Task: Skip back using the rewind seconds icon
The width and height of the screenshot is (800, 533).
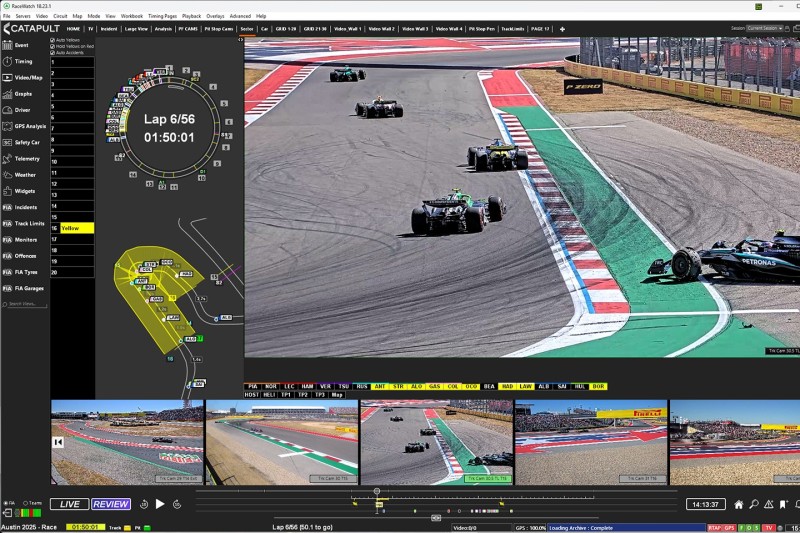Action: tap(144, 504)
